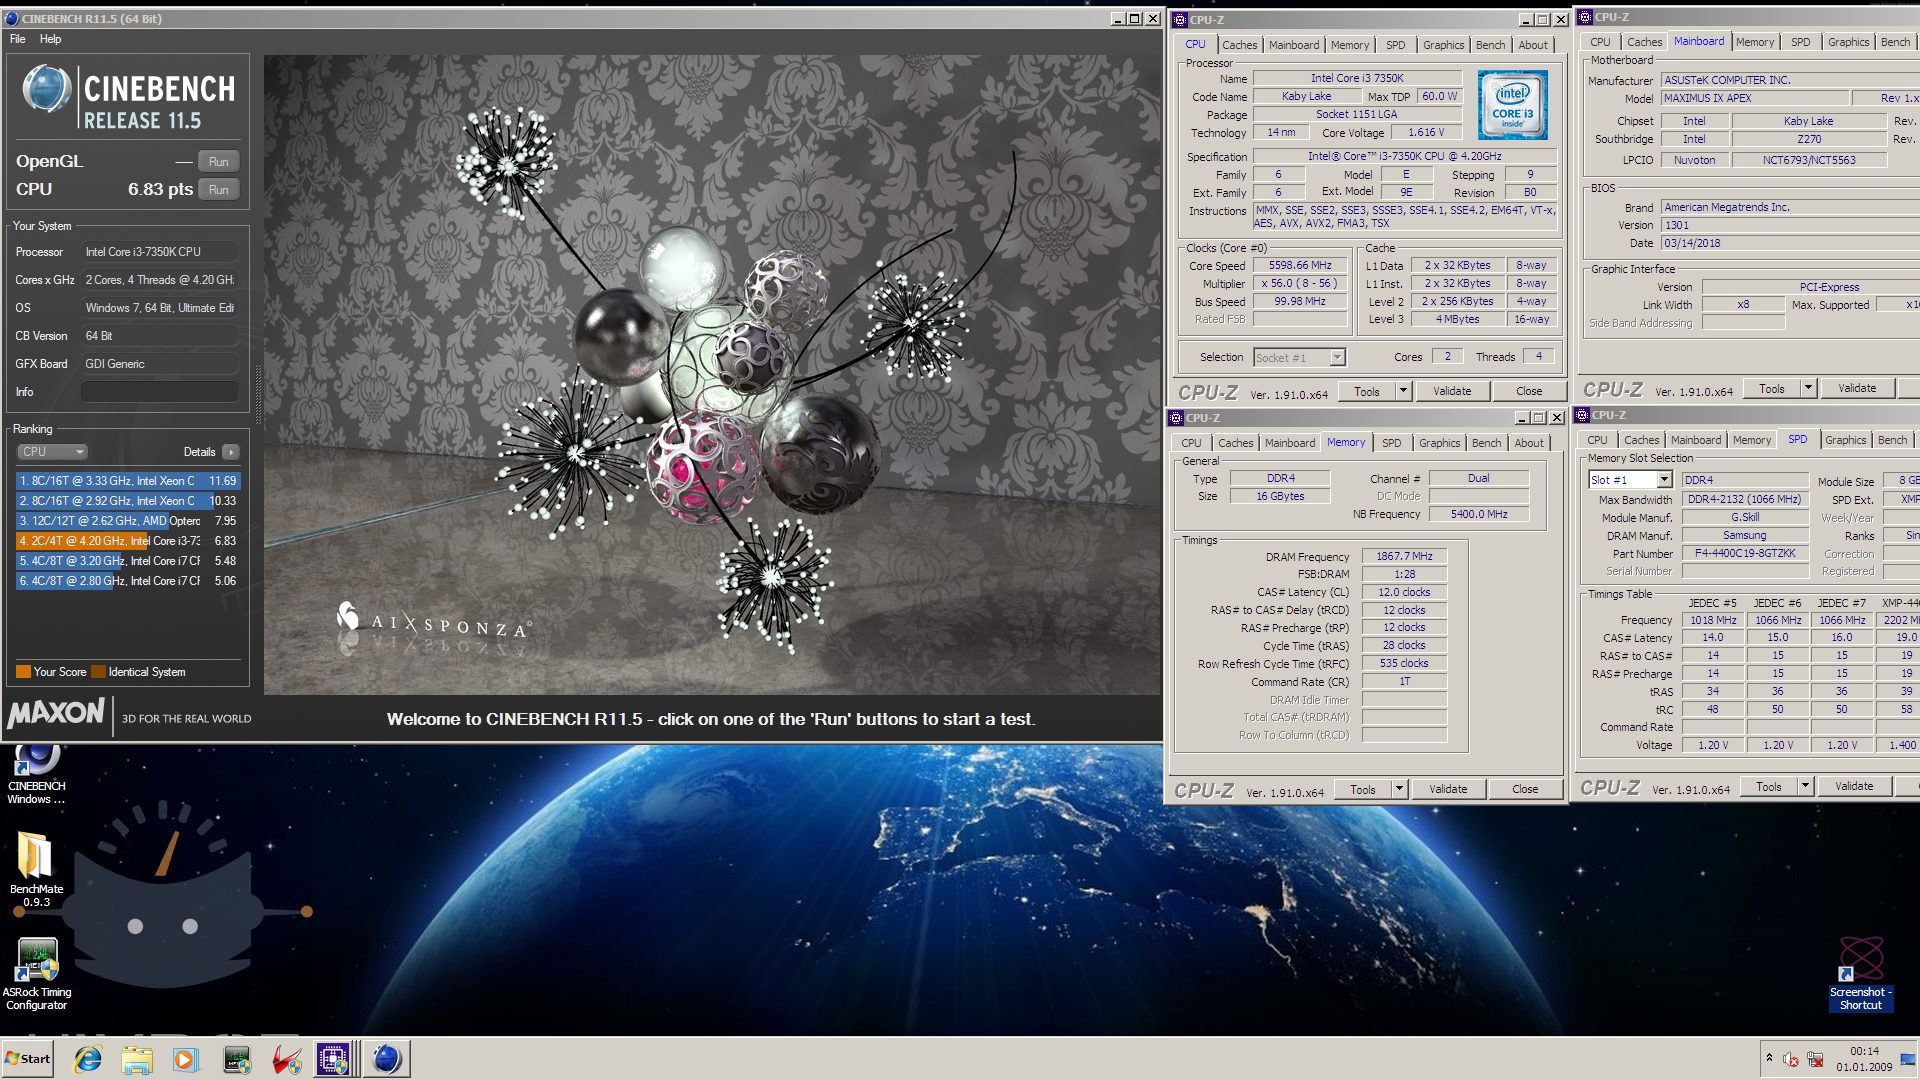This screenshot has width=1920, height=1080.
Task: Click Close in the CPU-Z Memory window
Action: 1525,789
